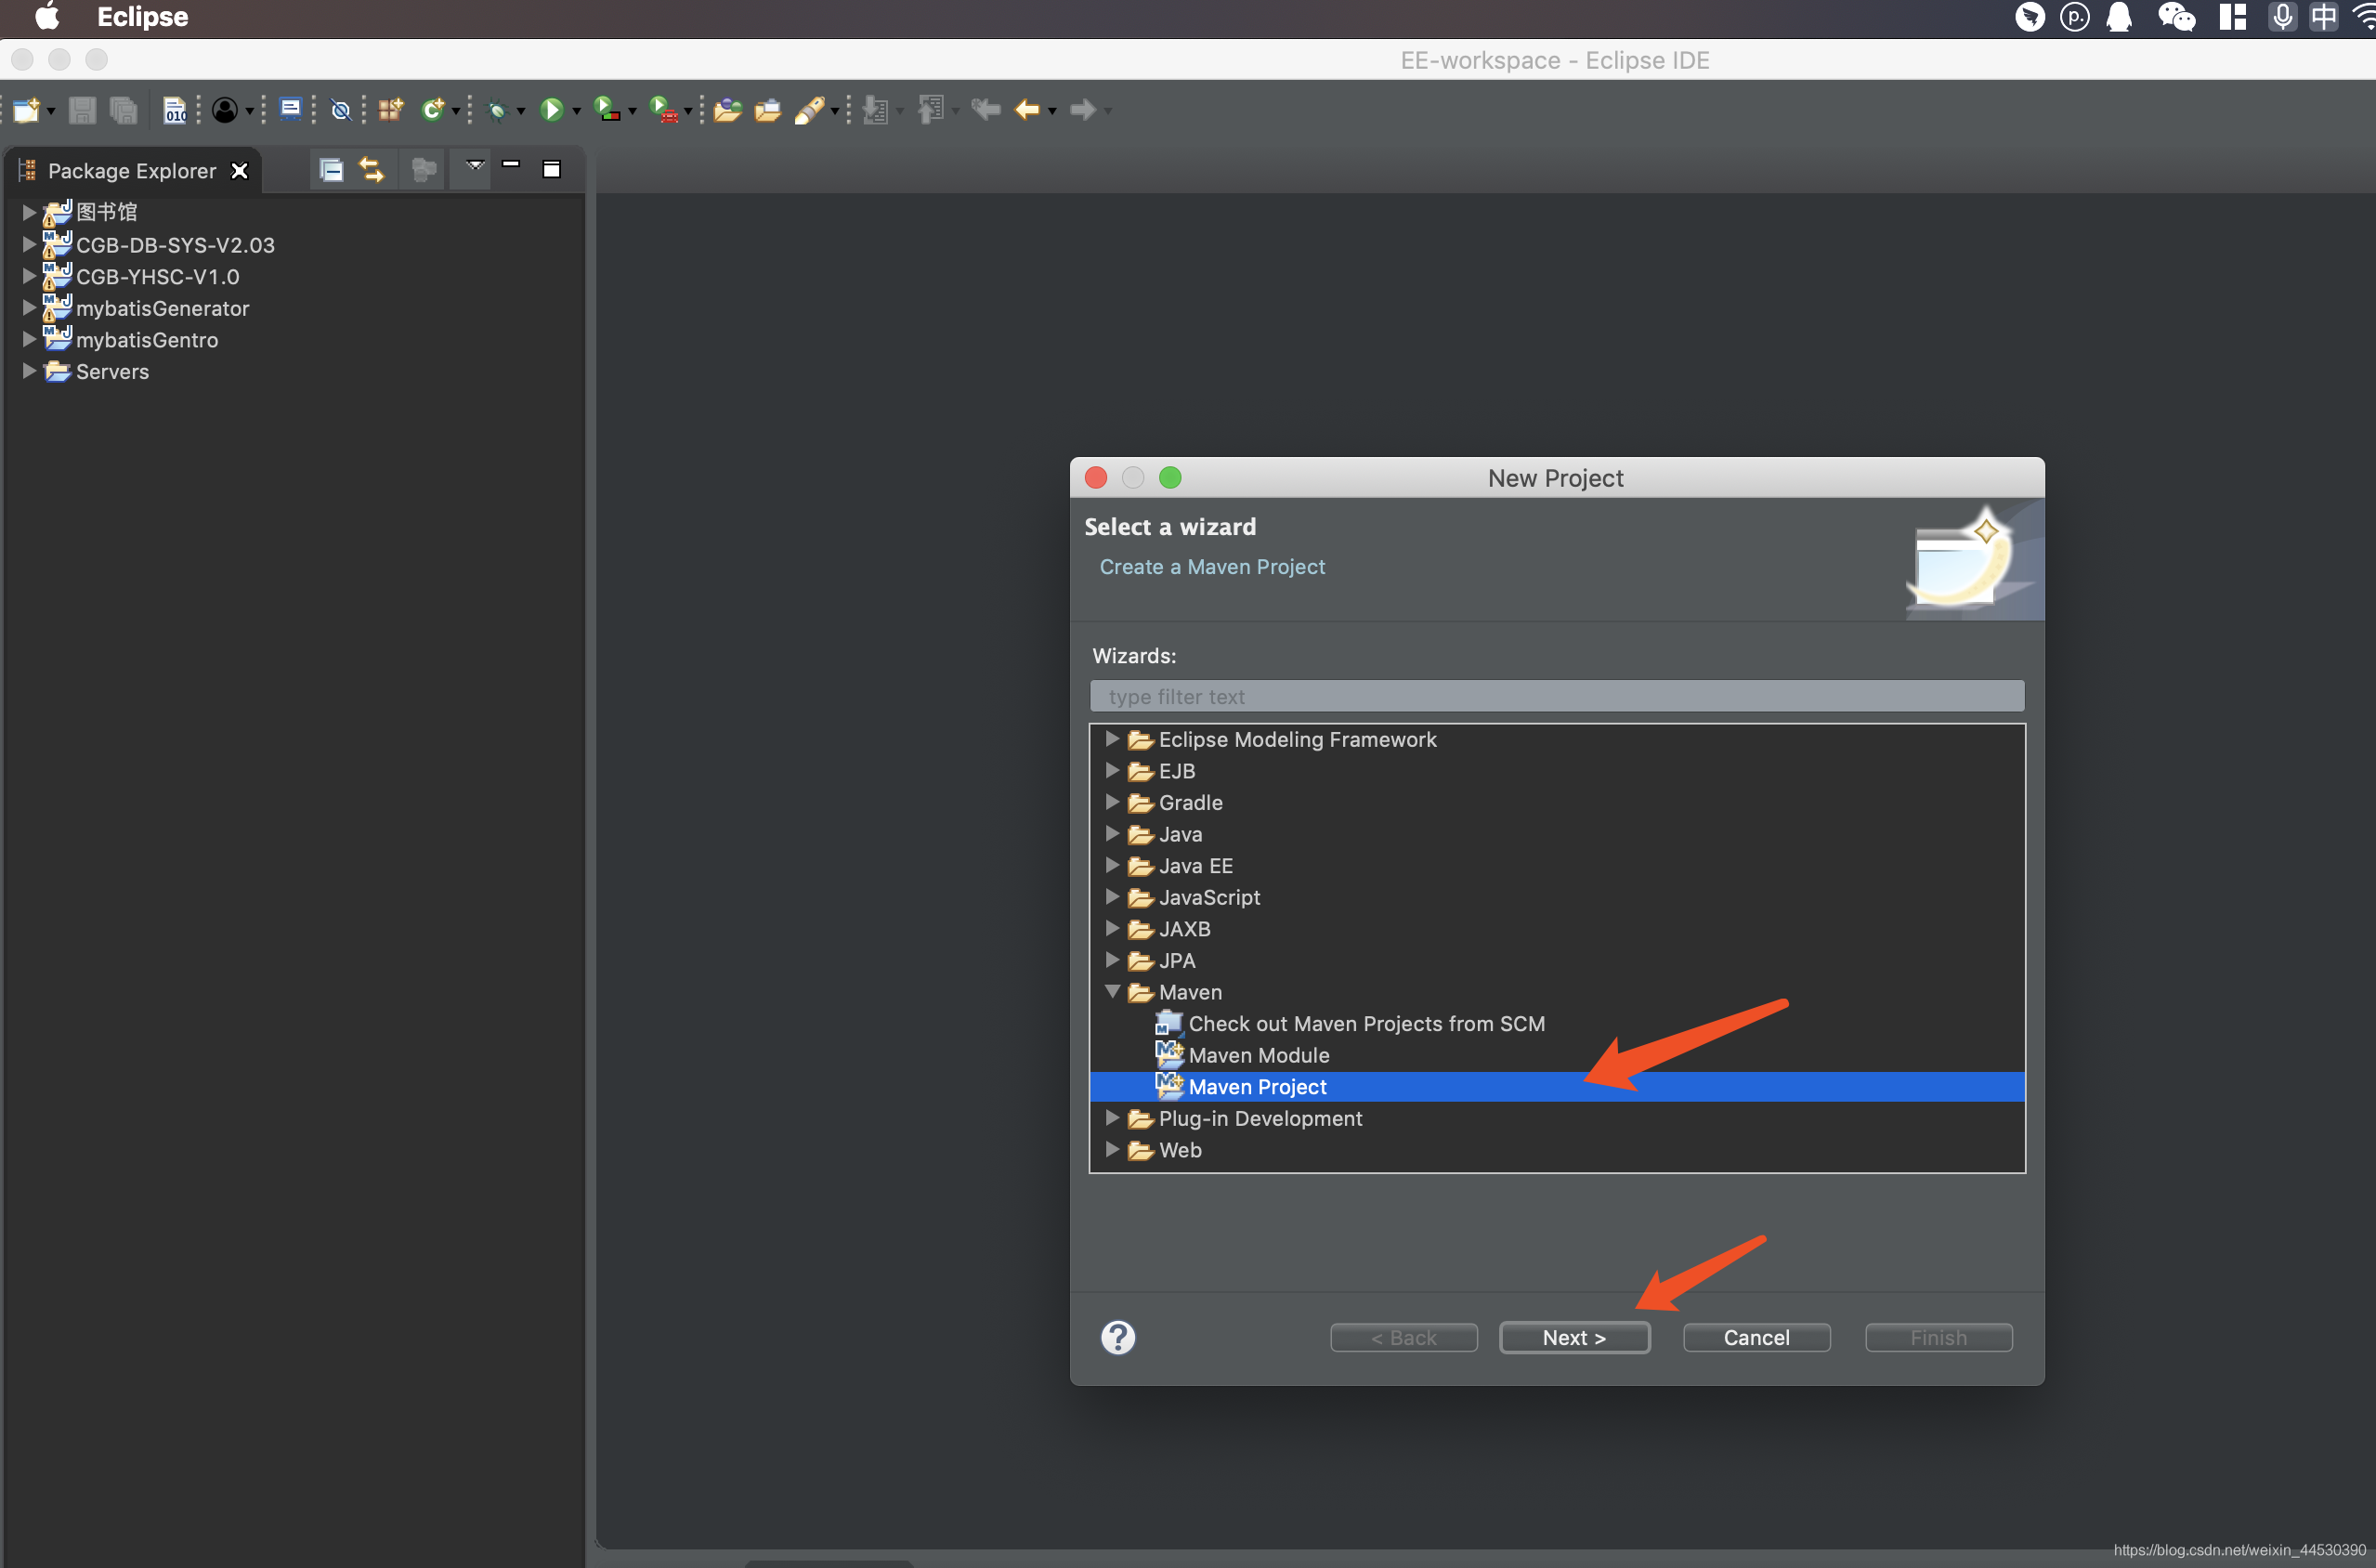Open the Console display toolbar icon
The height and width of the screenshot is (1568, 2376).
pos(290,109)
